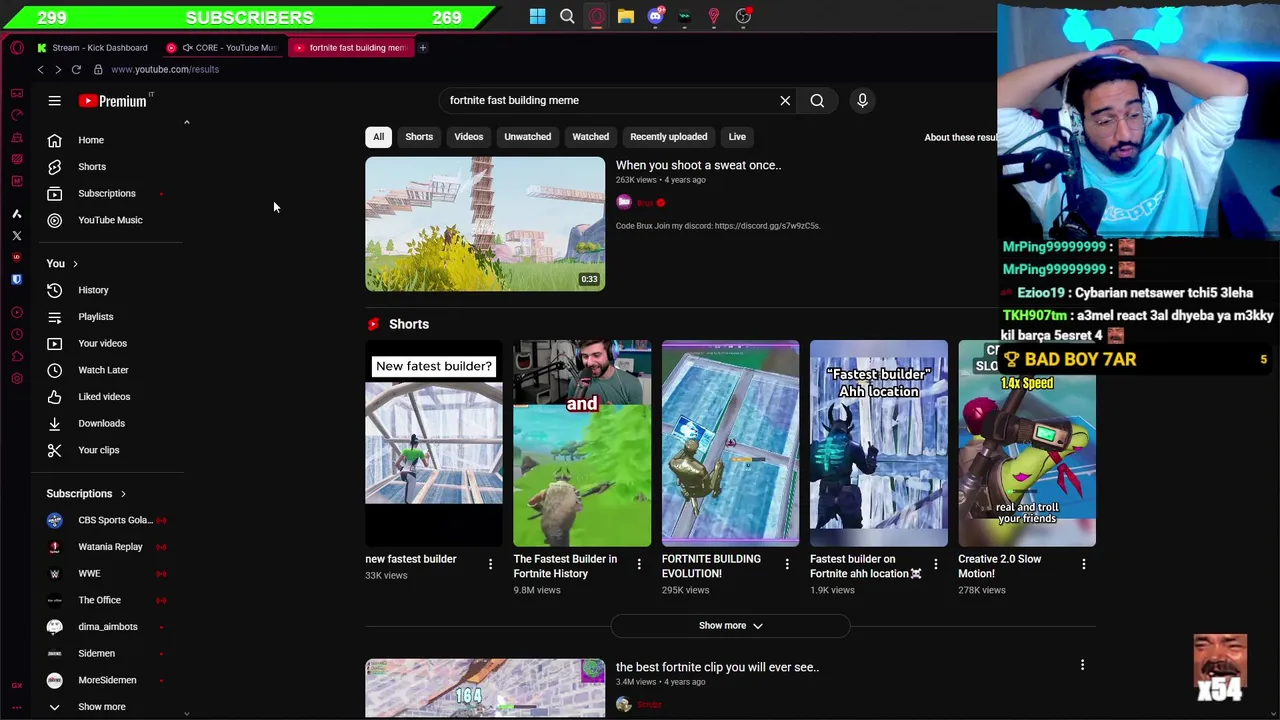
Task: Clear the search box with X
Action: (x=785, y=100)
